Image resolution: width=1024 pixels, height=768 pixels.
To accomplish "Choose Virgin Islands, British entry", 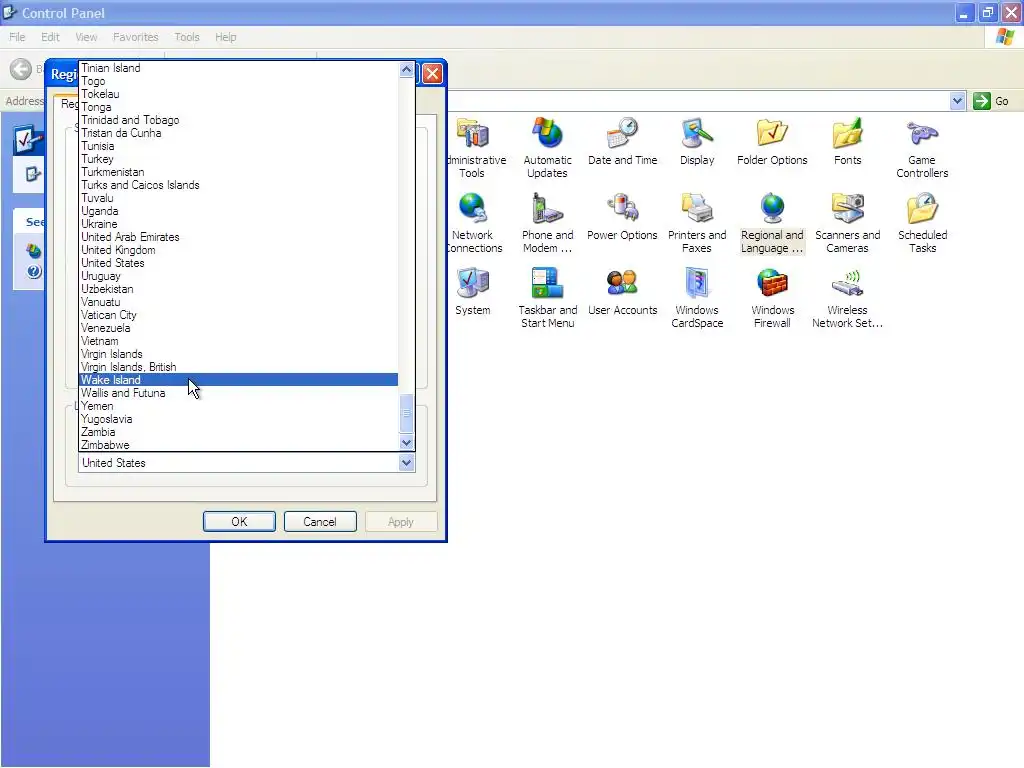I will pos(238,367).
